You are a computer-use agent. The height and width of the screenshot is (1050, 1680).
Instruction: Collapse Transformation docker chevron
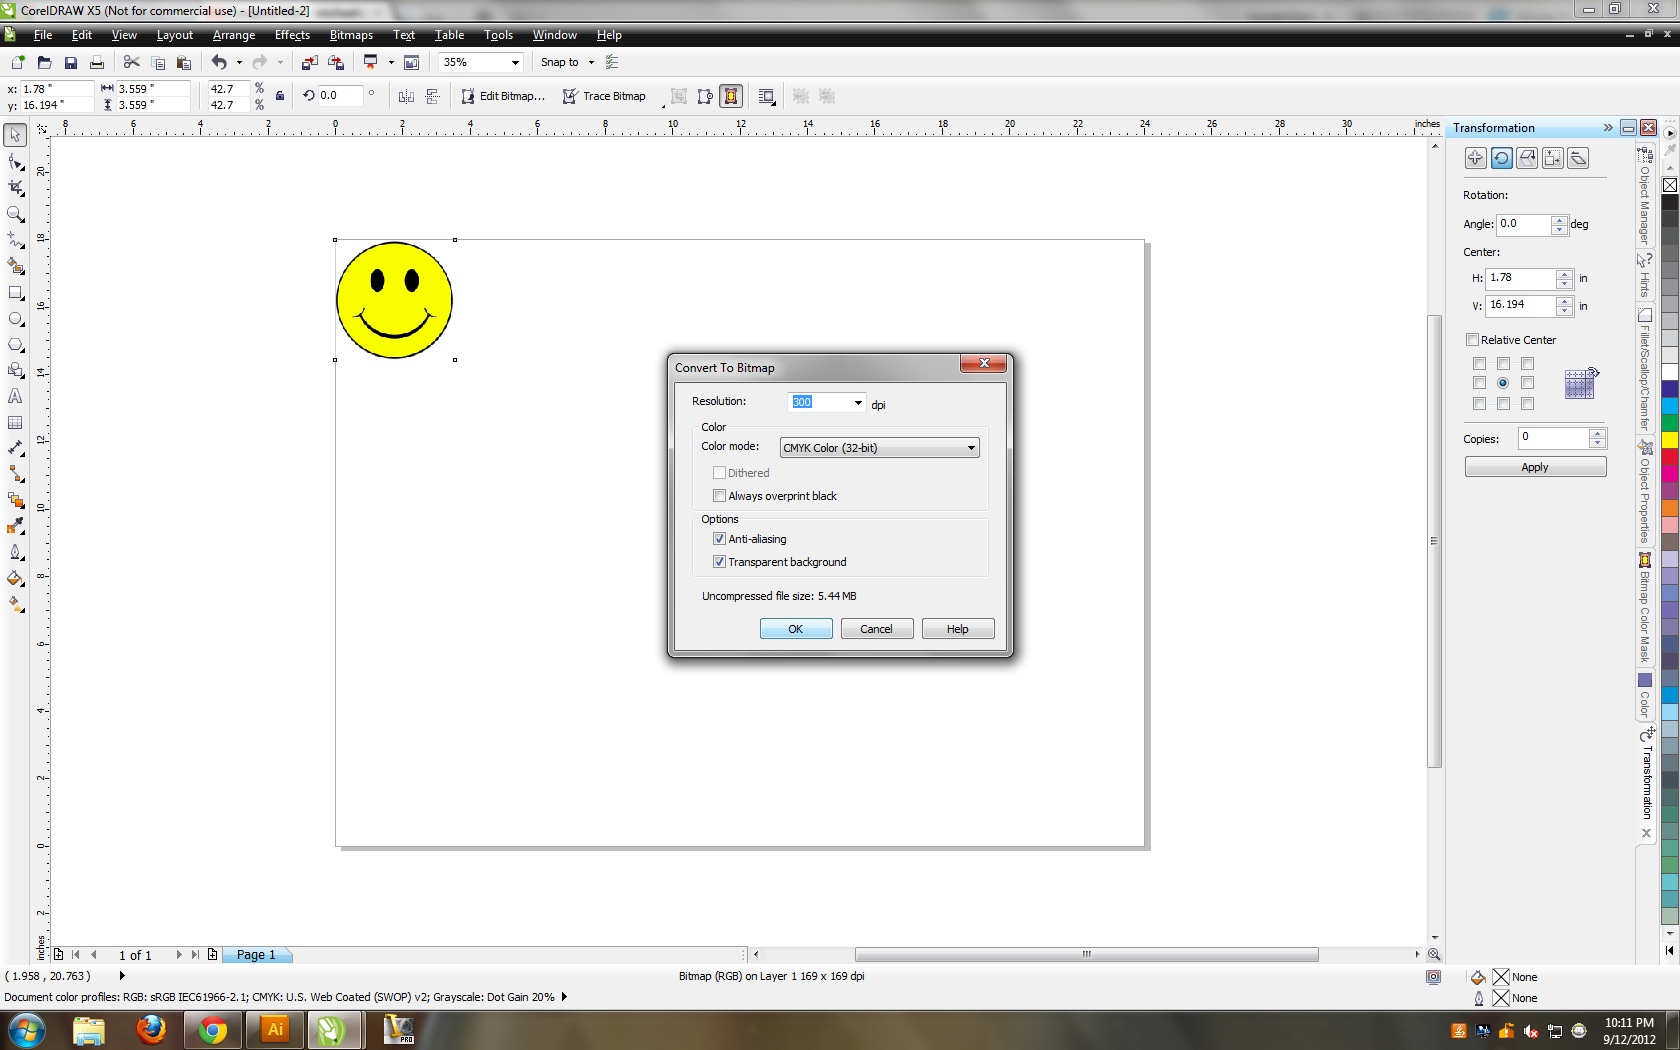click(1608, 128)
